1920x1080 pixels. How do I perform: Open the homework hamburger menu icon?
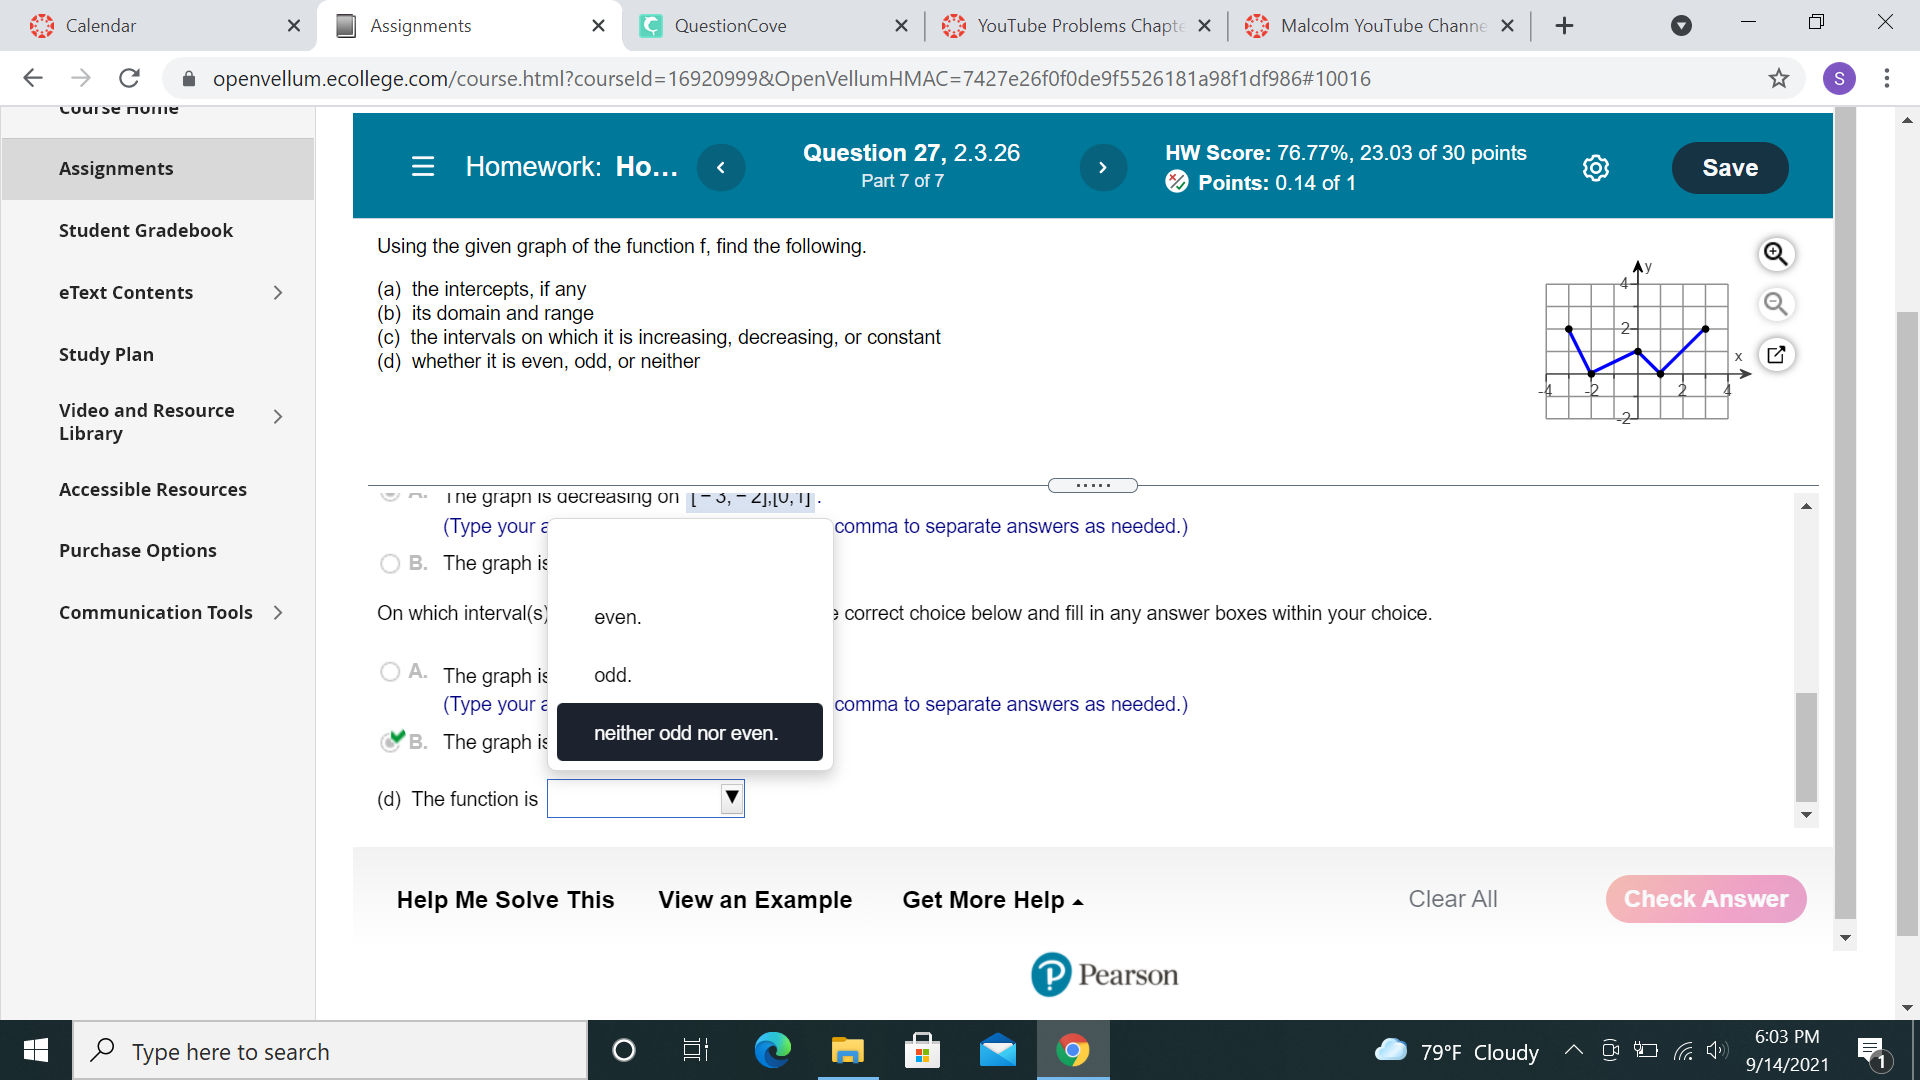tap(423, 166)
